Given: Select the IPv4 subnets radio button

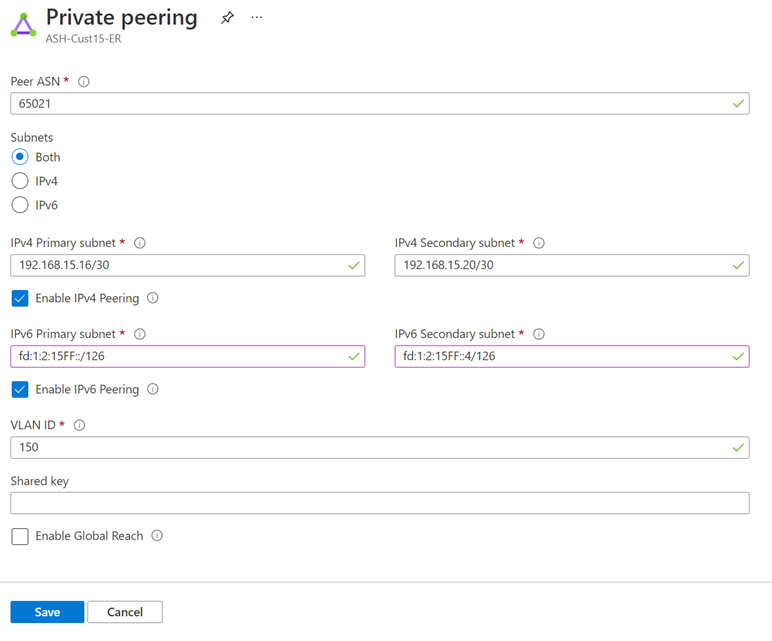Looking at the screenshot, I should [x=20, y=181].
